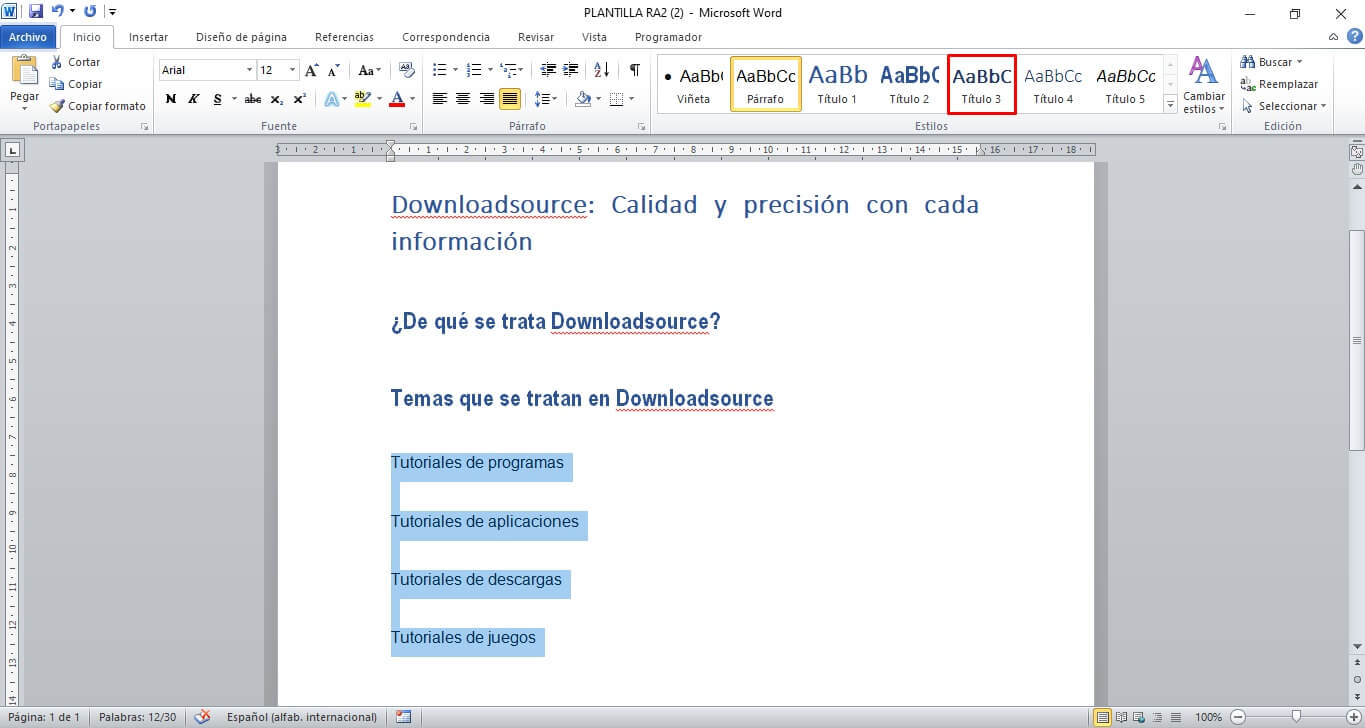Open the Archivo menu
This screenshot has height=728, width=1365.
point(28,37)
